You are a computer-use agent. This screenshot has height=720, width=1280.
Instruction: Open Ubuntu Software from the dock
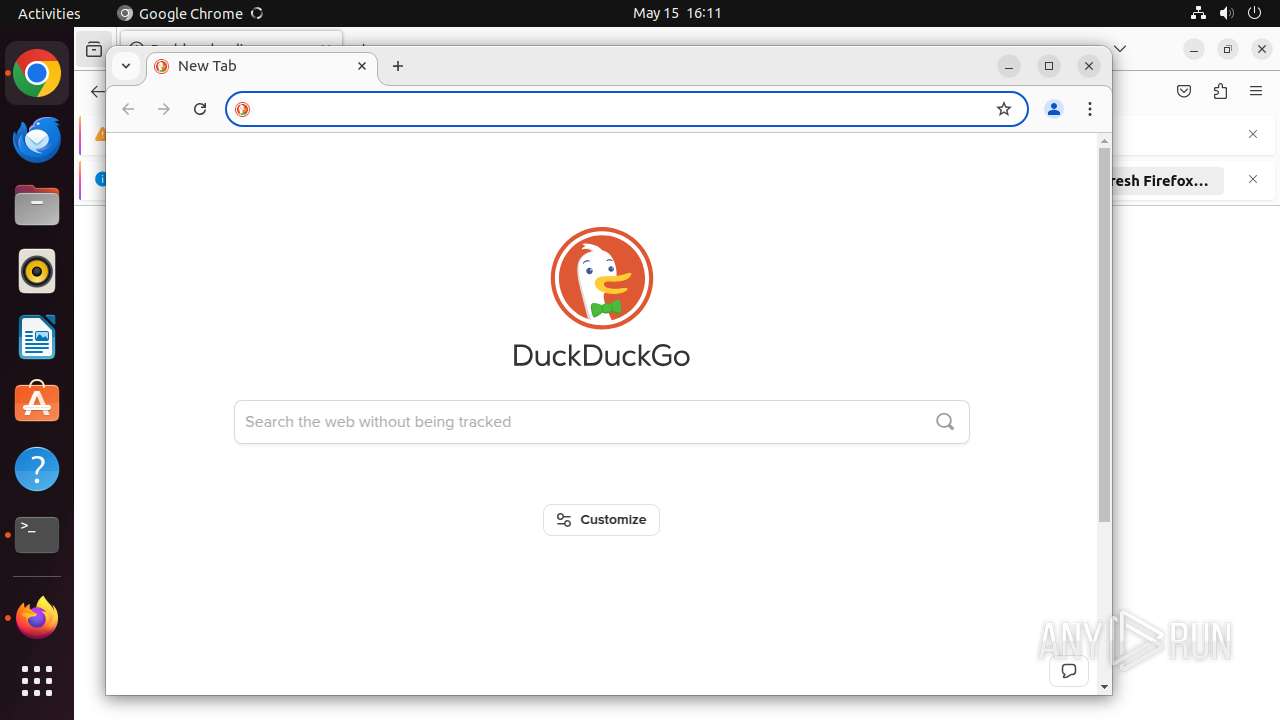pos(37,403)
